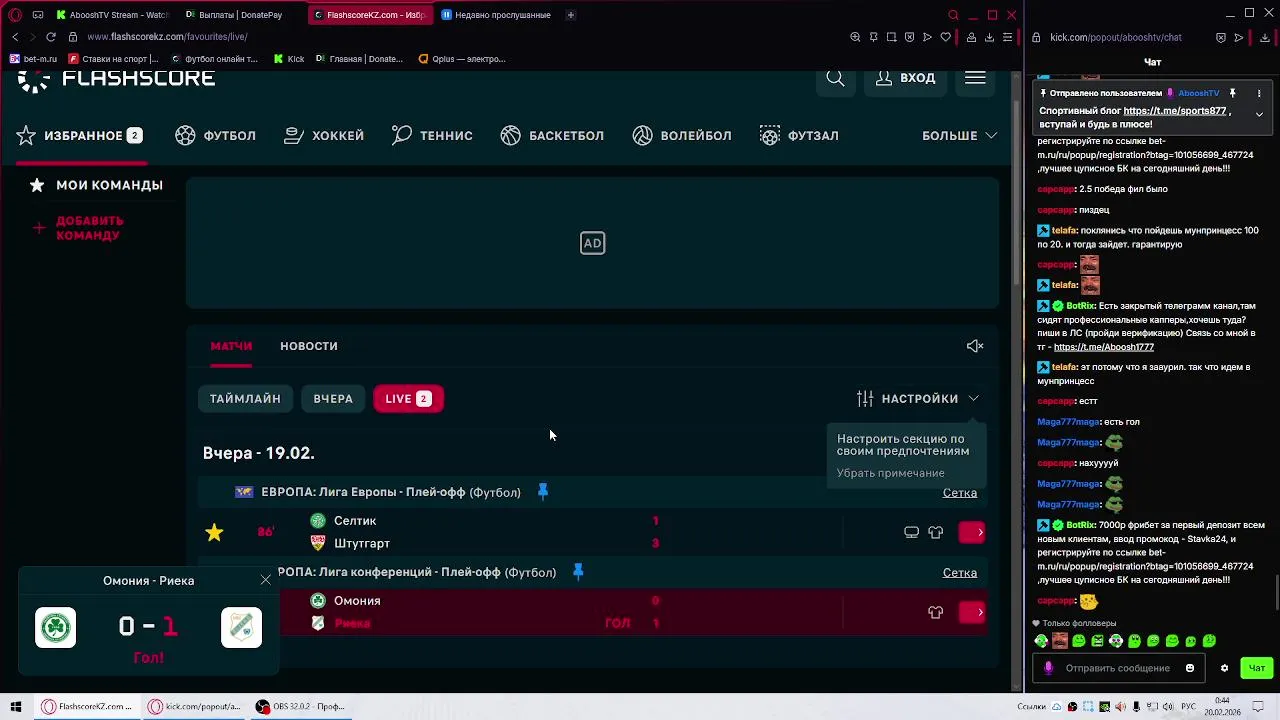Select the ВЧЕРА filter
Image resolution: width=1280 pixels, height=720 pixels.
(x=333, y=399)
